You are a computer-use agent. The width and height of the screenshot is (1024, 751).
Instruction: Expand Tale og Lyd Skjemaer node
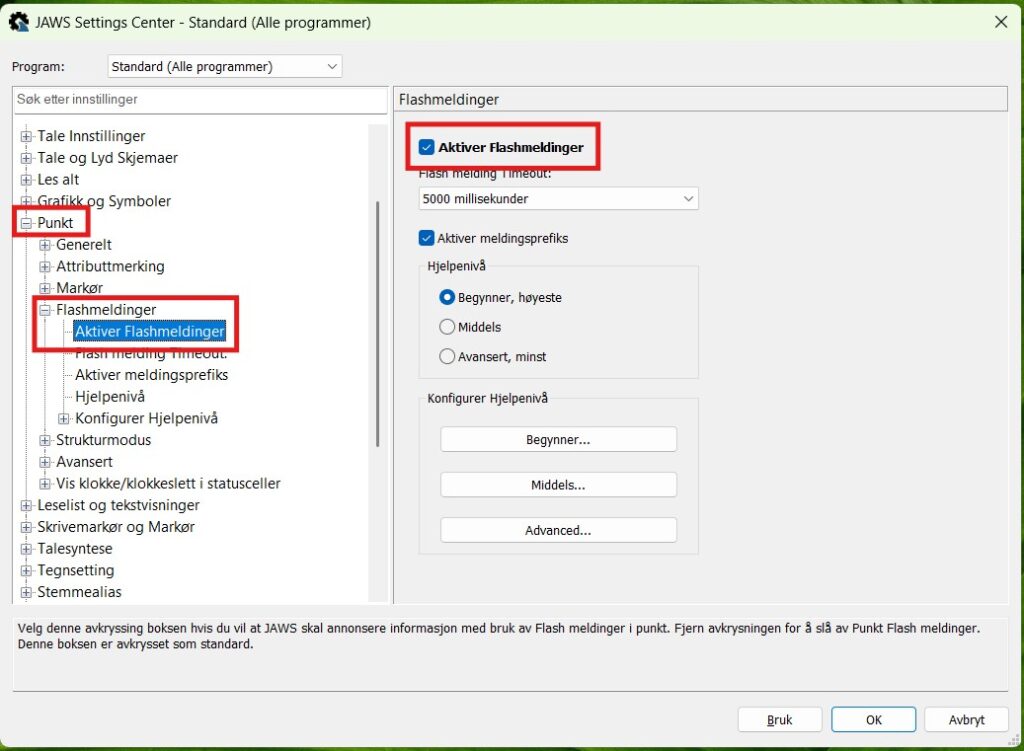point(26,157)
